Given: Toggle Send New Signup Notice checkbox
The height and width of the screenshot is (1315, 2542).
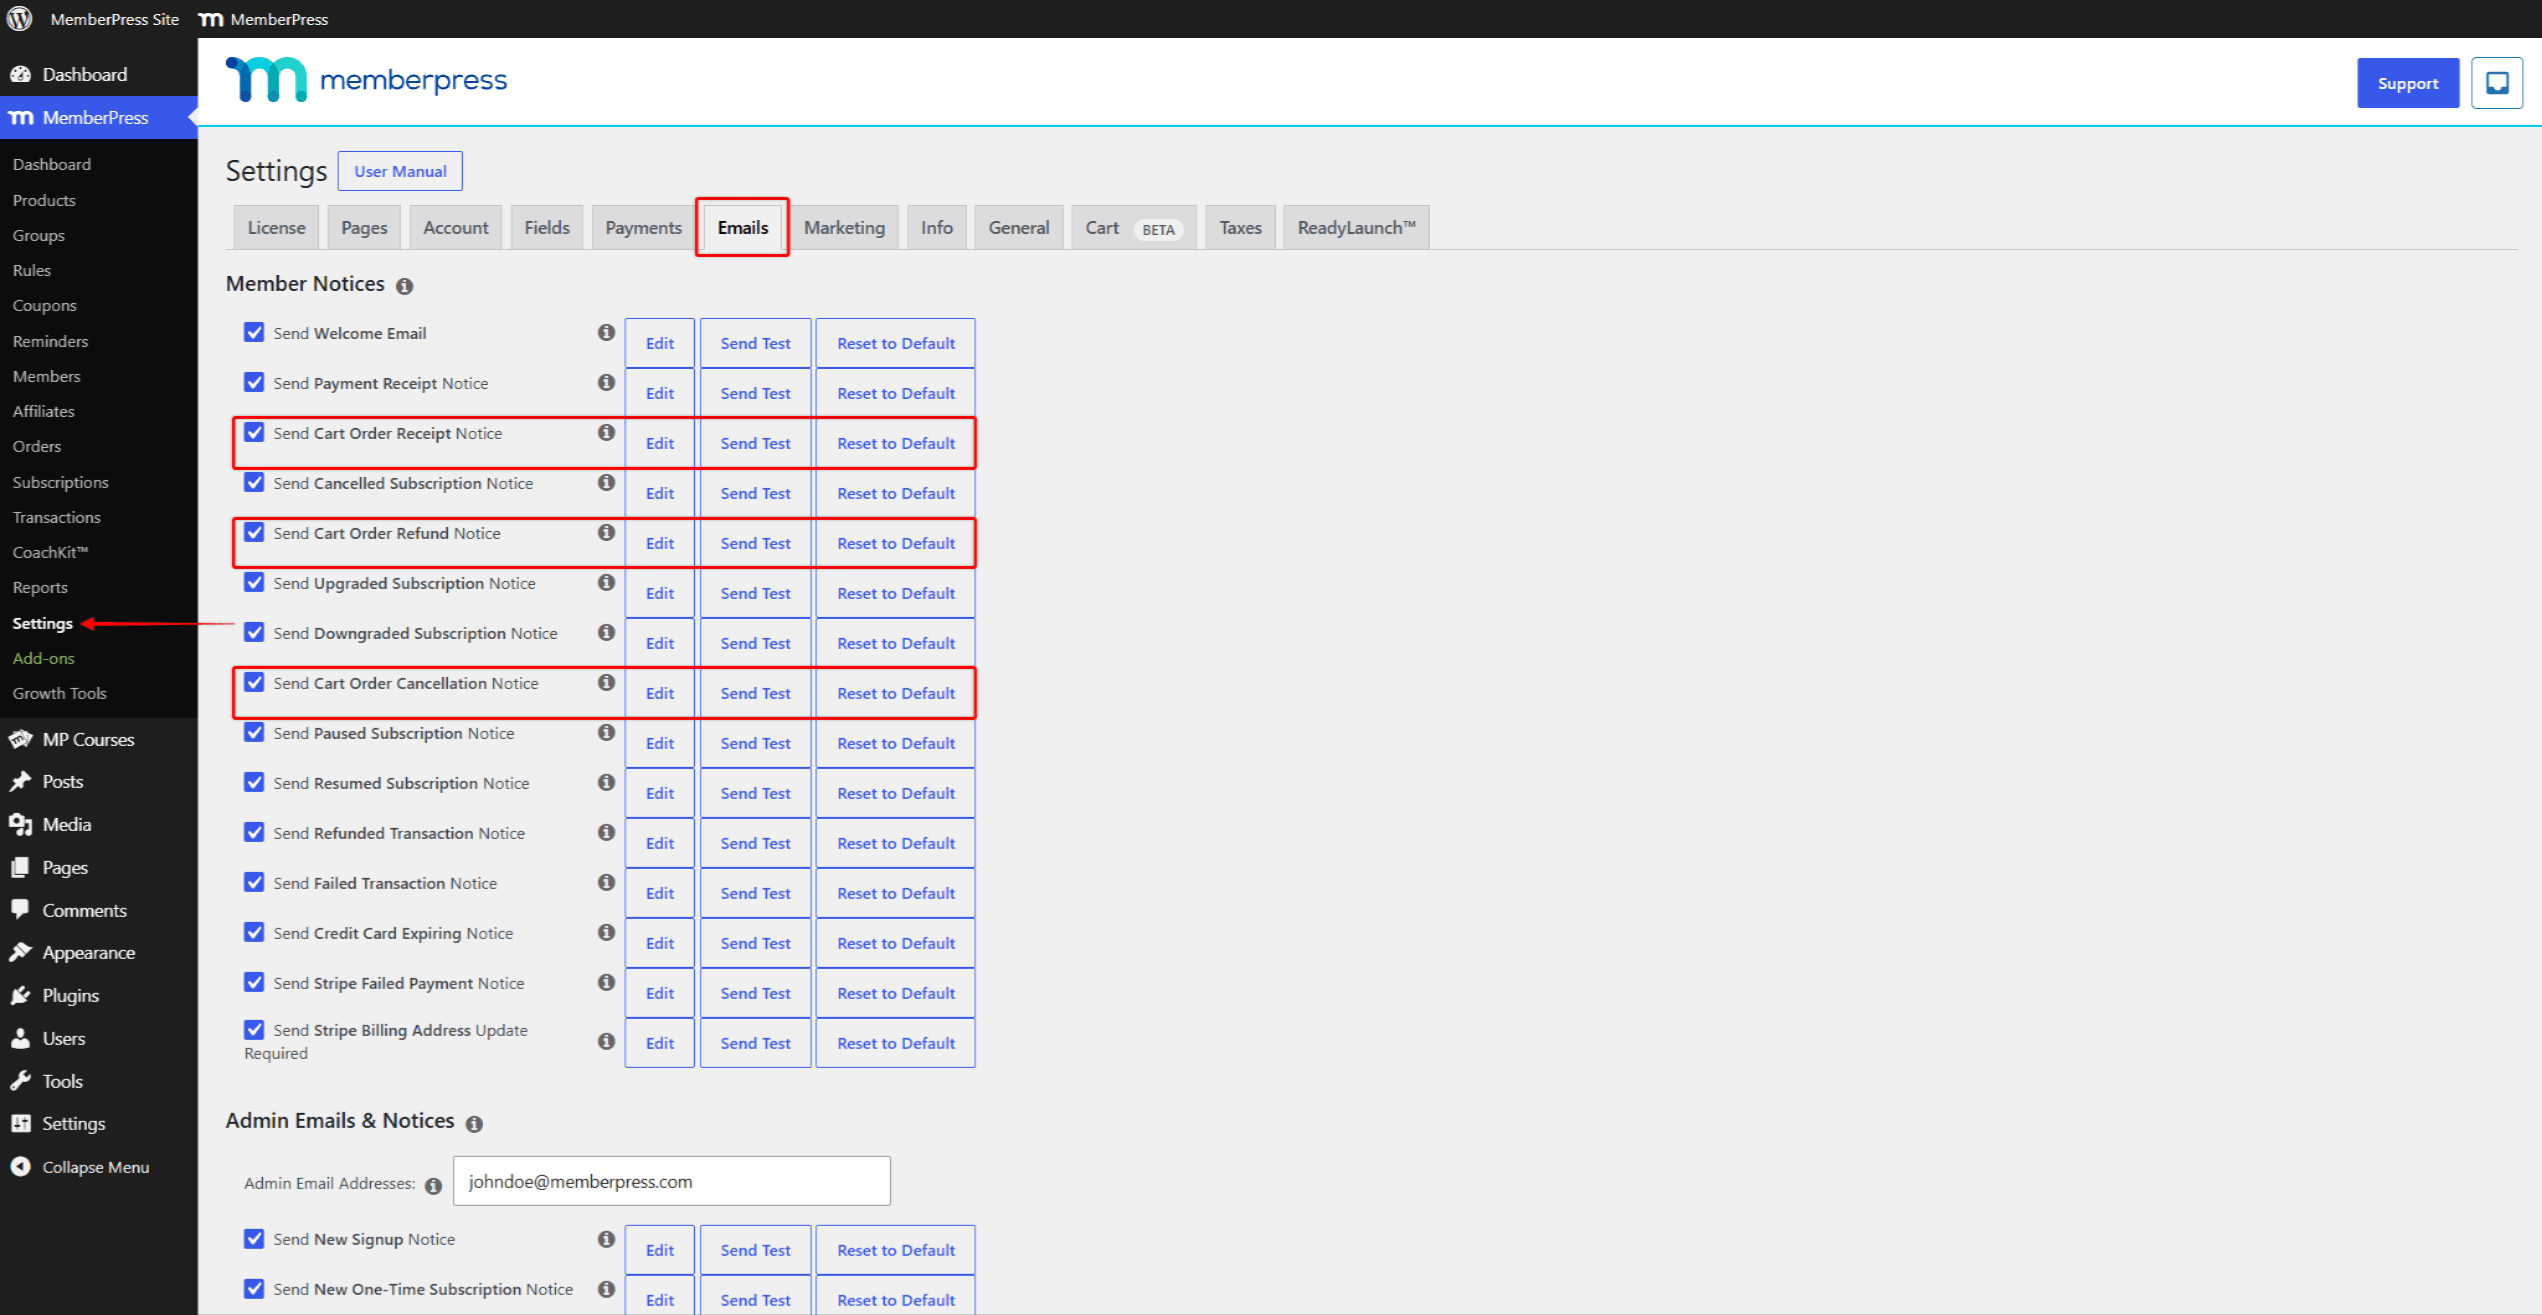Looking at the screenshot, I should (x=254, y=1240).
